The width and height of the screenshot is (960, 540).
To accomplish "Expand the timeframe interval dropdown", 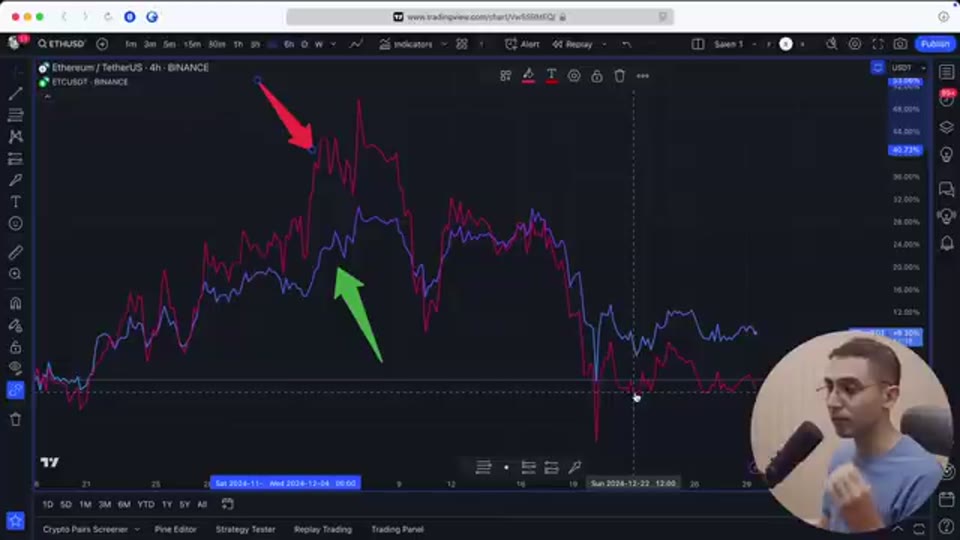I will [x=333, y=44].
